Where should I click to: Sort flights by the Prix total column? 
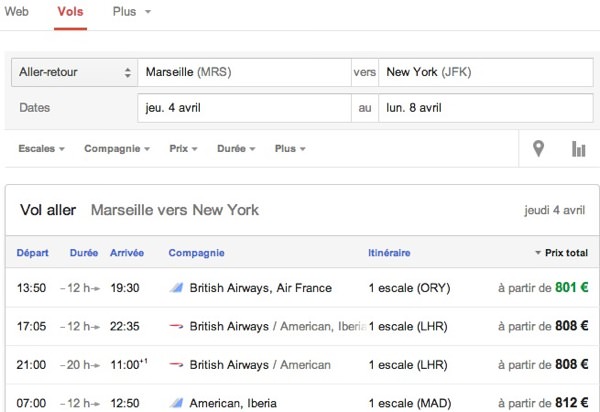561,253
